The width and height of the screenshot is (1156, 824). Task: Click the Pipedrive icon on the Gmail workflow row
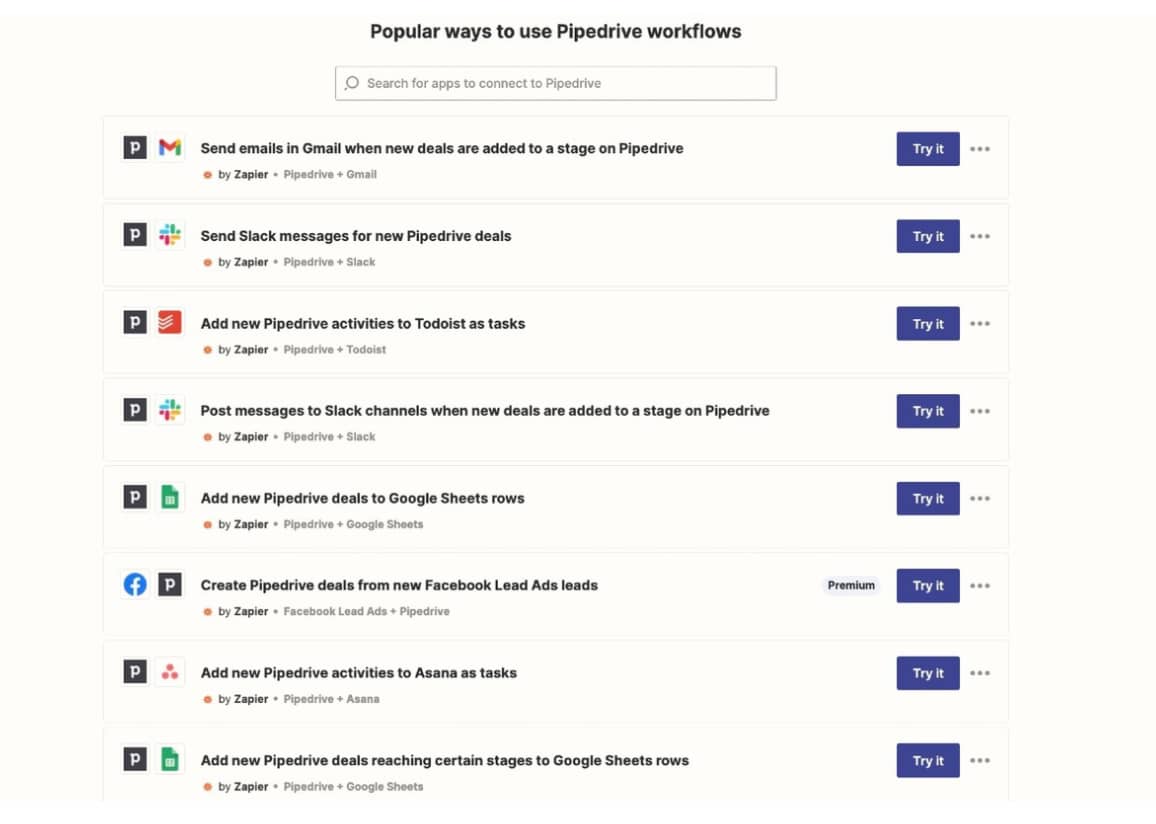click(135, 147)
